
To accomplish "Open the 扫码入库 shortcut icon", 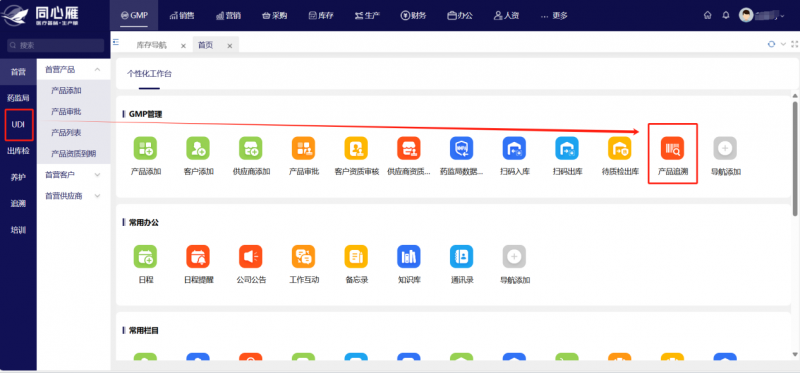I will tap(514, 148).
